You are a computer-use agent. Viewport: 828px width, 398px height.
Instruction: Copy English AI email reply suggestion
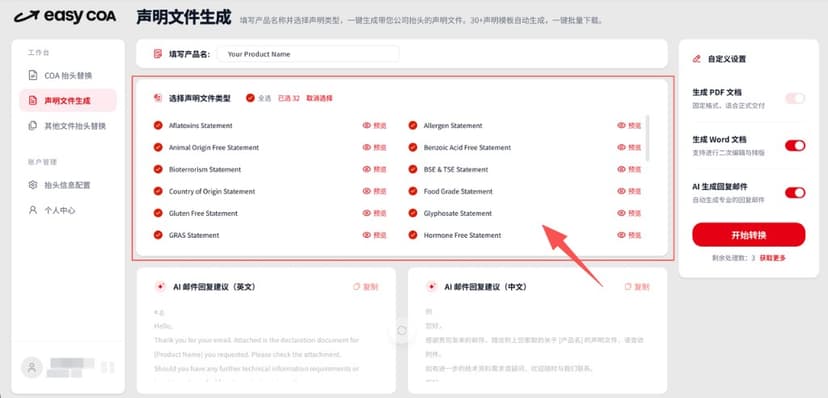pyautogui.click(x=365, y=287)
